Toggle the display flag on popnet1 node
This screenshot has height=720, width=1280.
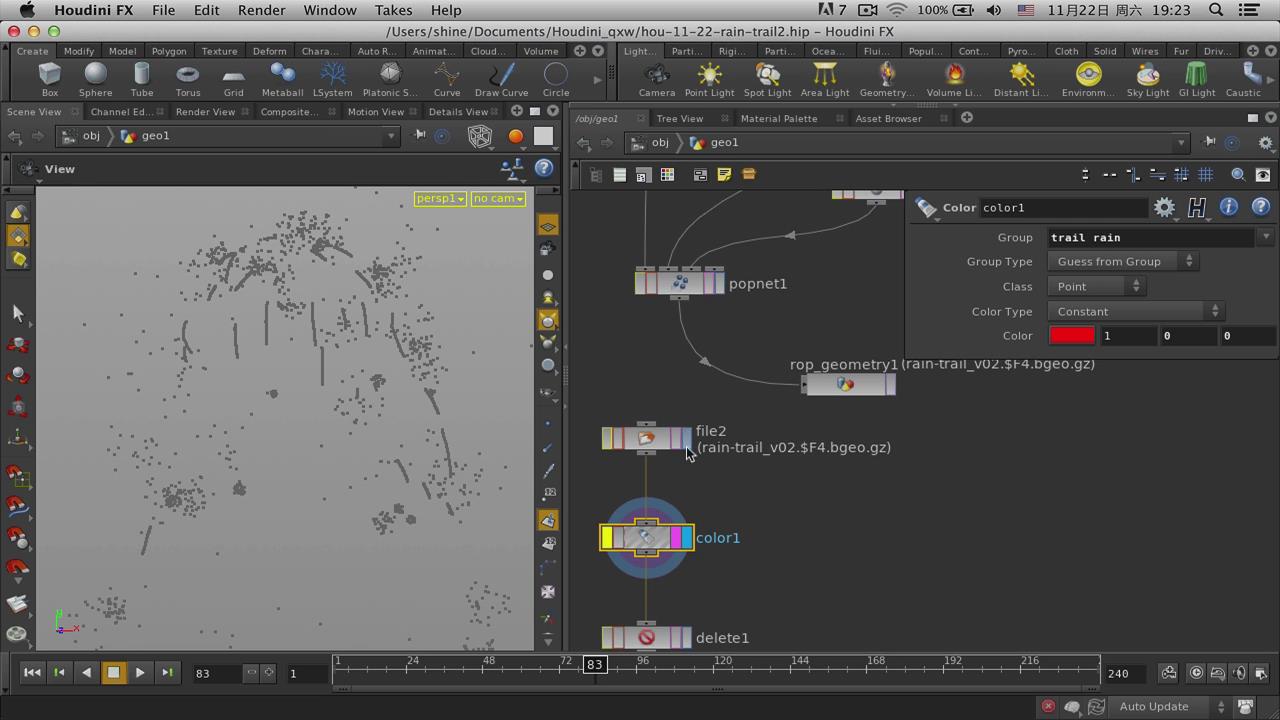pos(719,283)
